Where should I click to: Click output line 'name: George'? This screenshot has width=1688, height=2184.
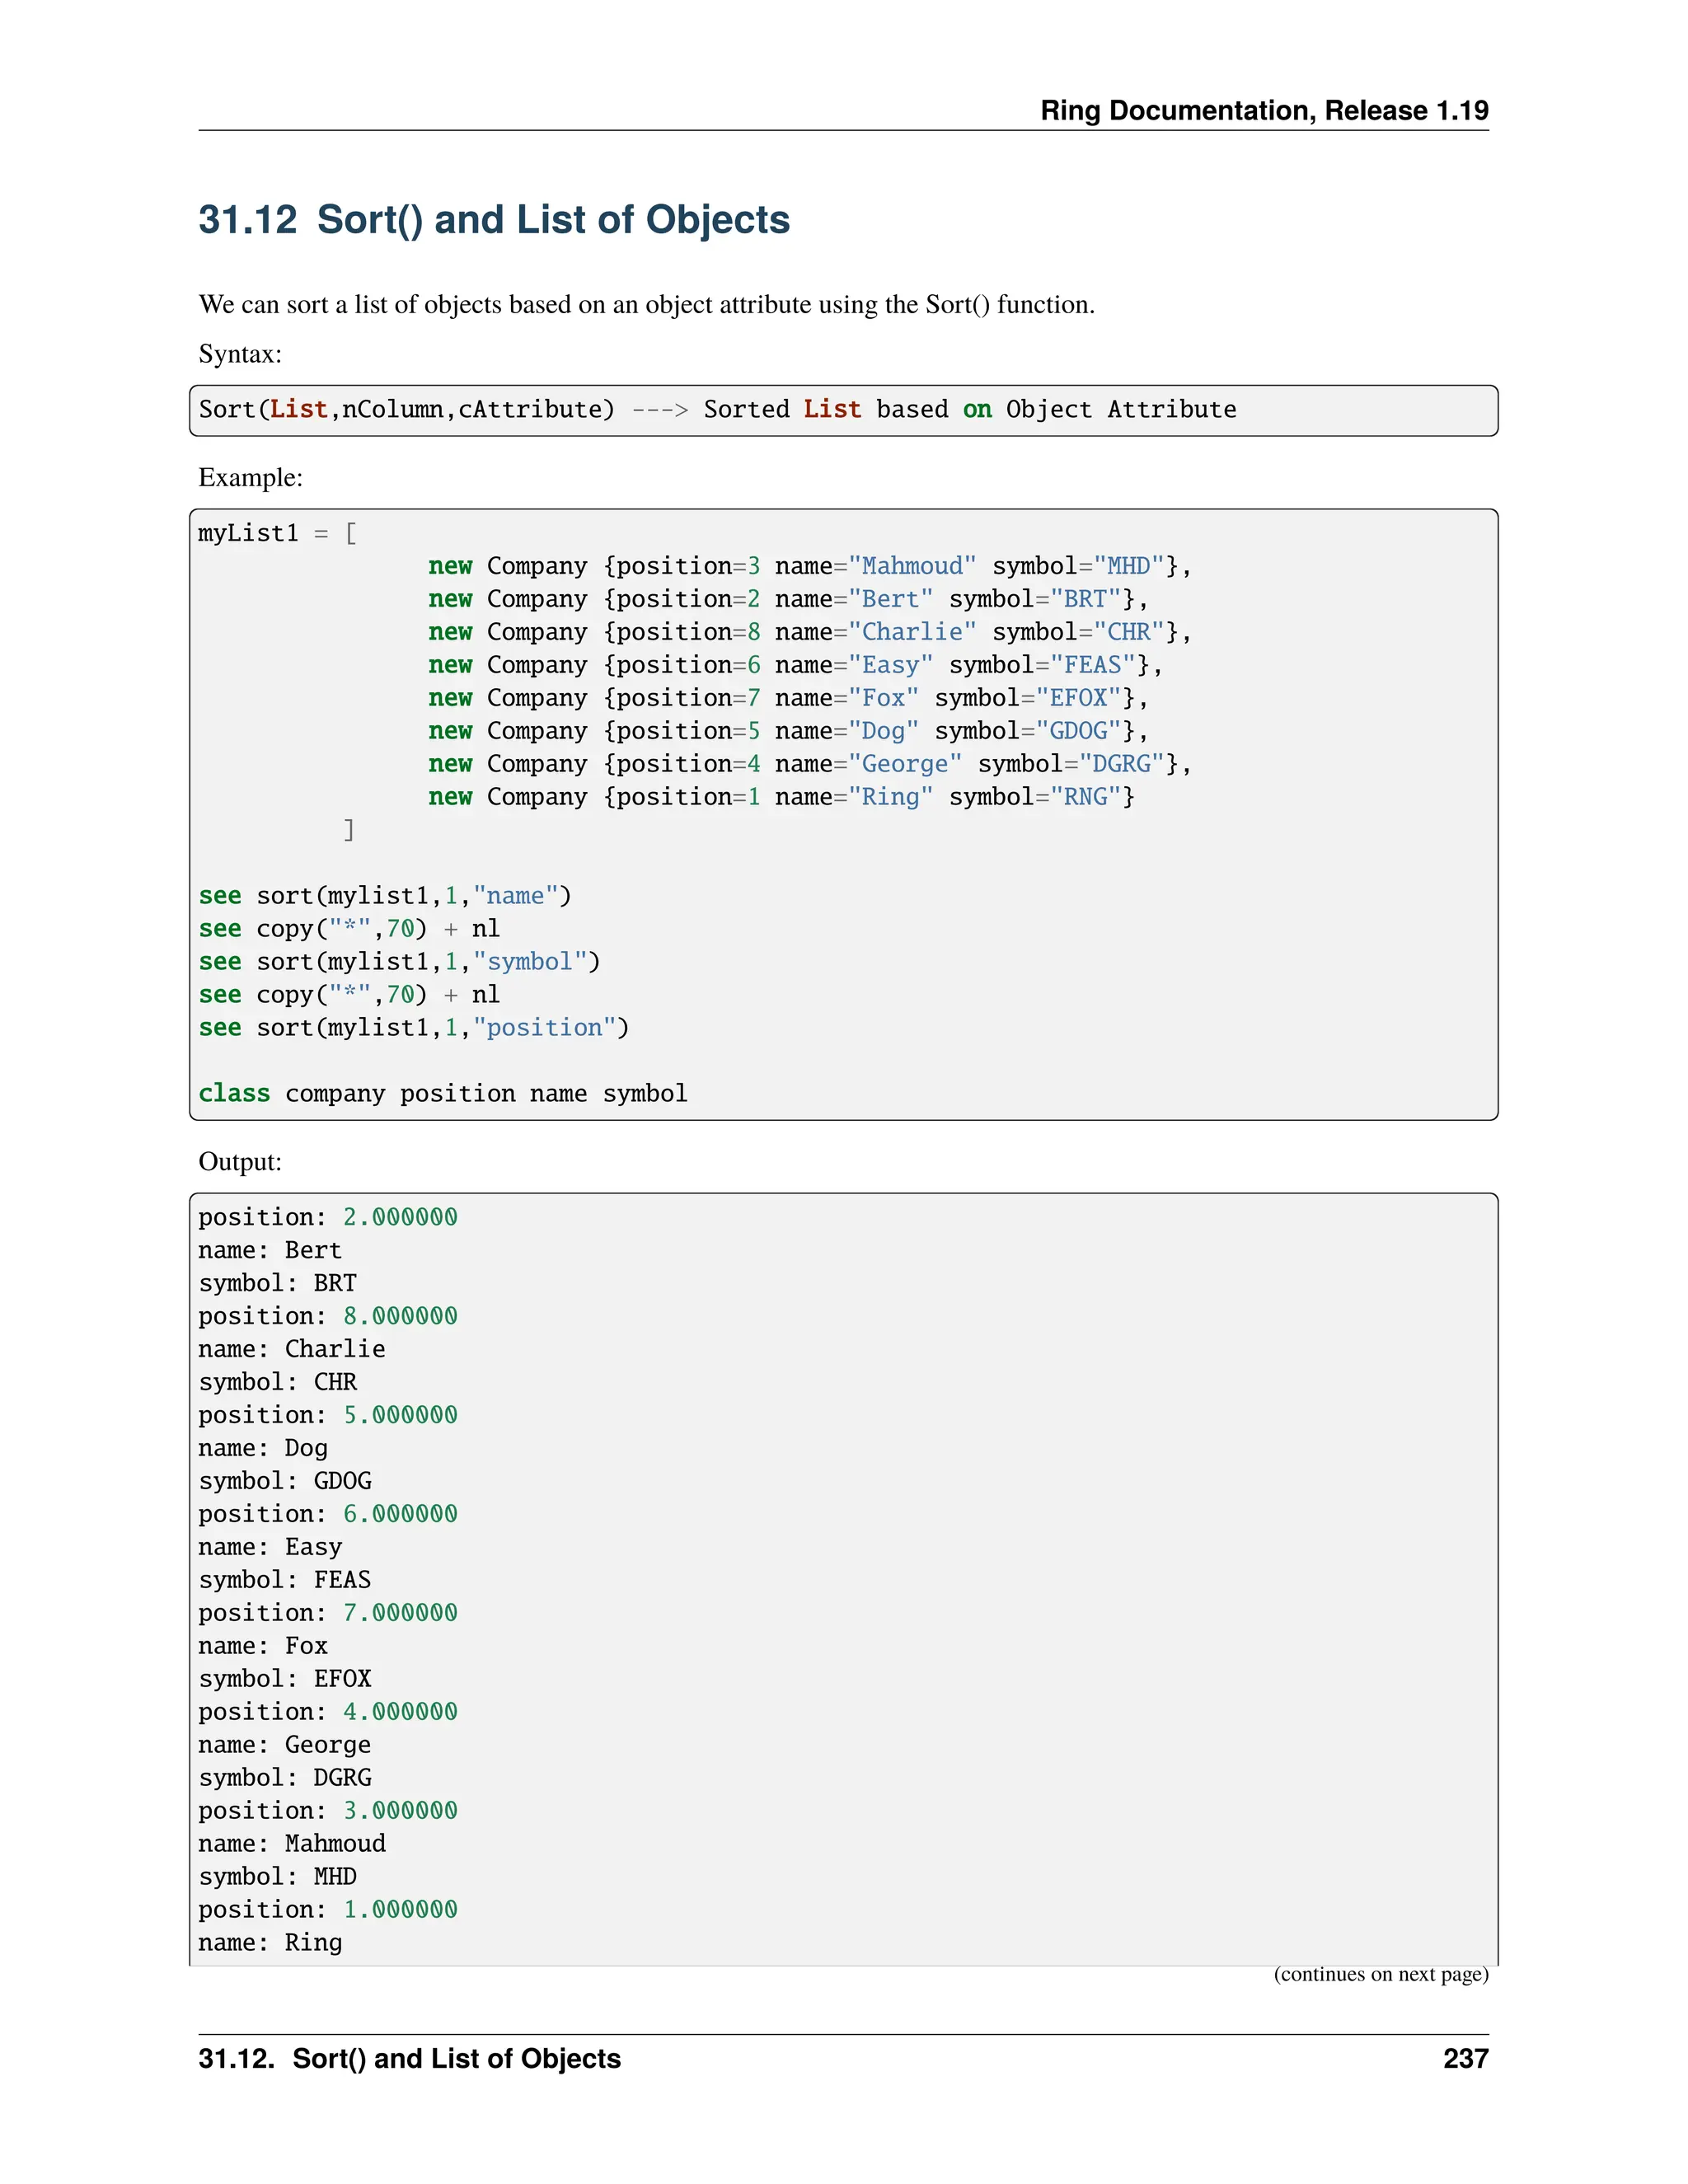(x=285, y=1746)
